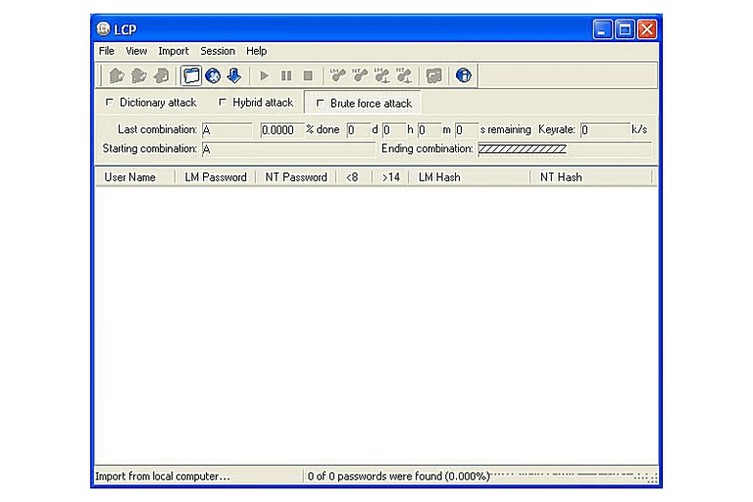Click the Starting combination input field

coord(288,149)
